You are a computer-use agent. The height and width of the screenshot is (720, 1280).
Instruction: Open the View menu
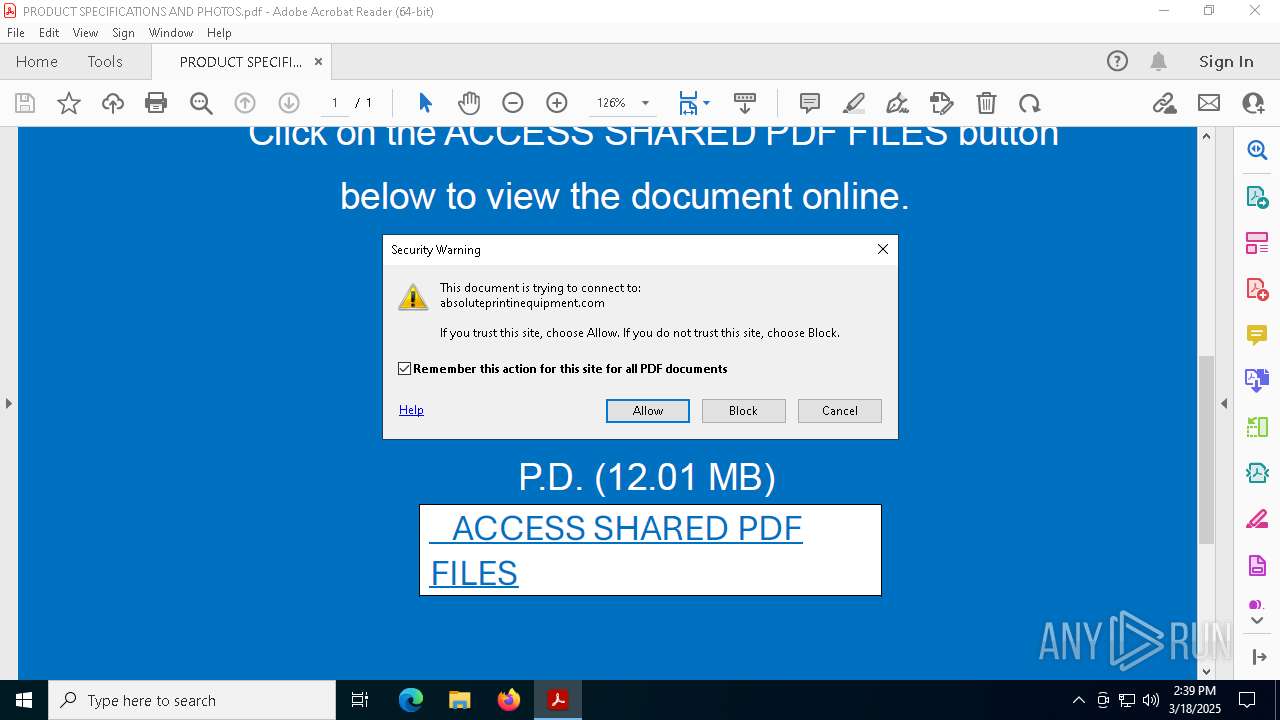coord(86,33)
